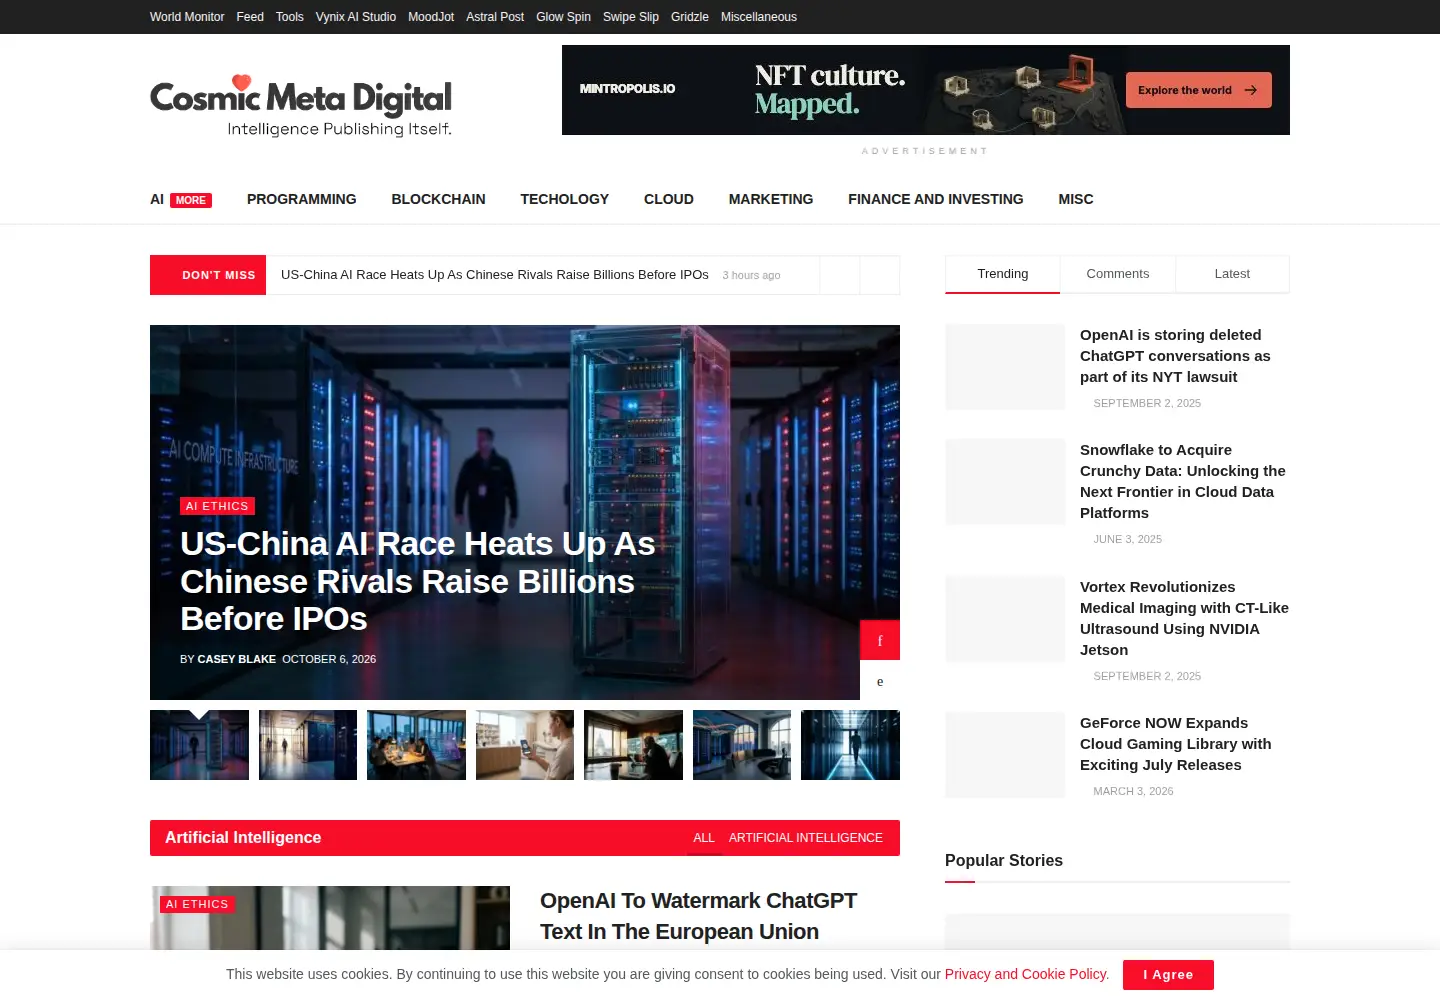The width and height of the screenshot is (1440, 1000).
Task: Open Snowflake to Acquire Crunchy Data article
Action: (1183, 481)
